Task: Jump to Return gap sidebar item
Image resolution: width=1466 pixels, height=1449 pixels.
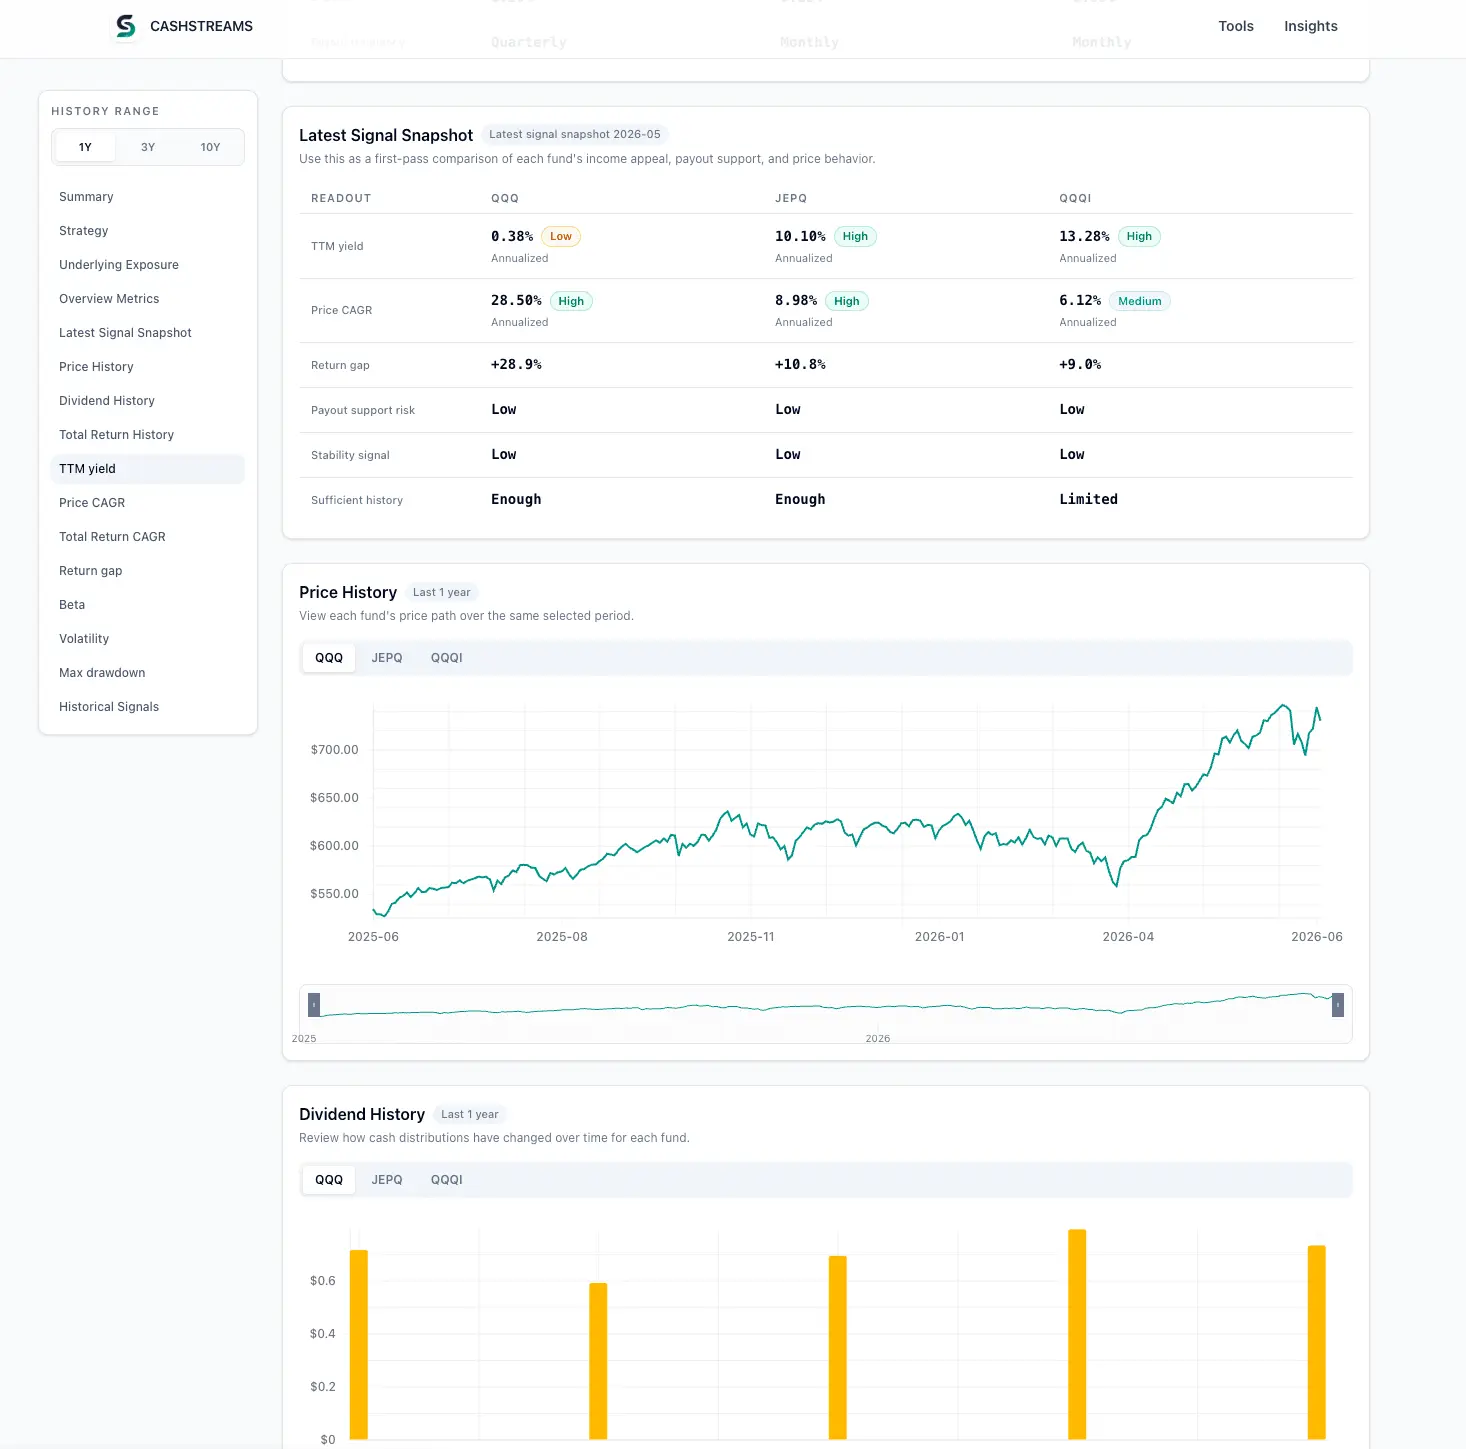Action: coord(147,571)
